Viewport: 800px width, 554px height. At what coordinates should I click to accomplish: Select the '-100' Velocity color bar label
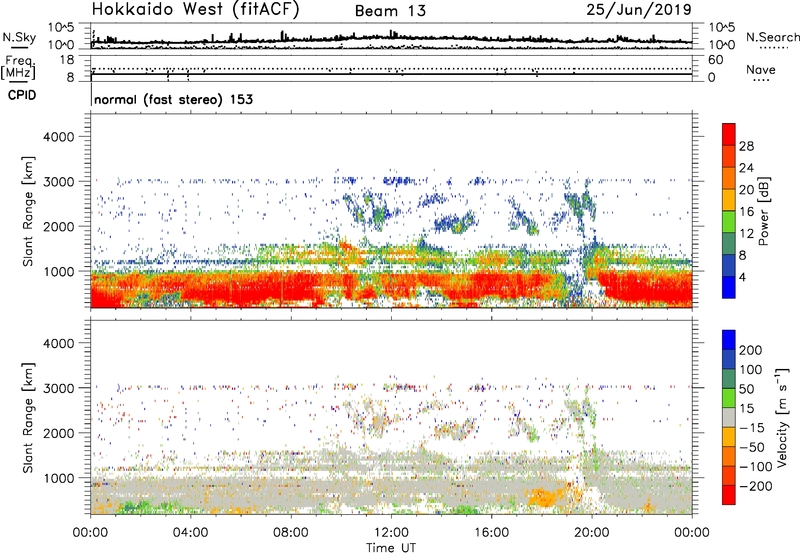pos(756,467)
